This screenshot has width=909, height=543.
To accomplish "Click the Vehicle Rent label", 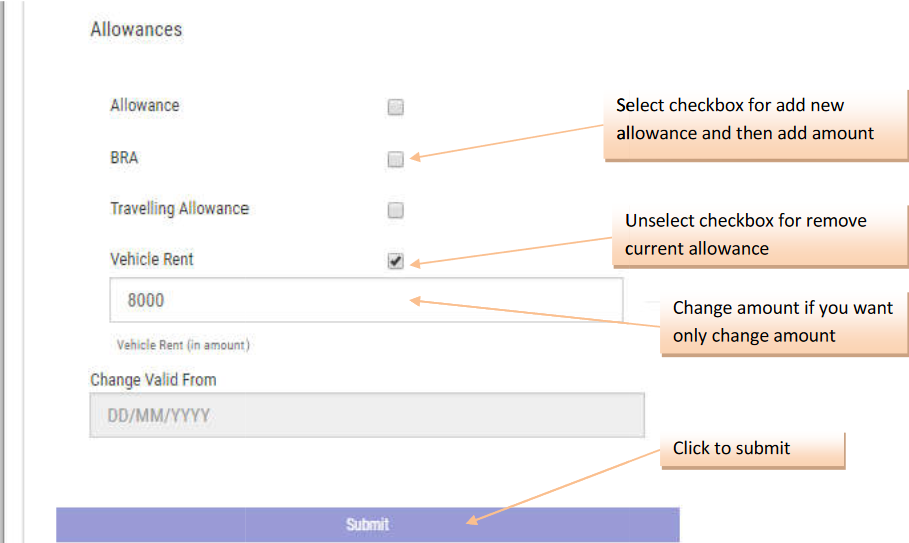I will pyautogui.click(x=151, y=260).
